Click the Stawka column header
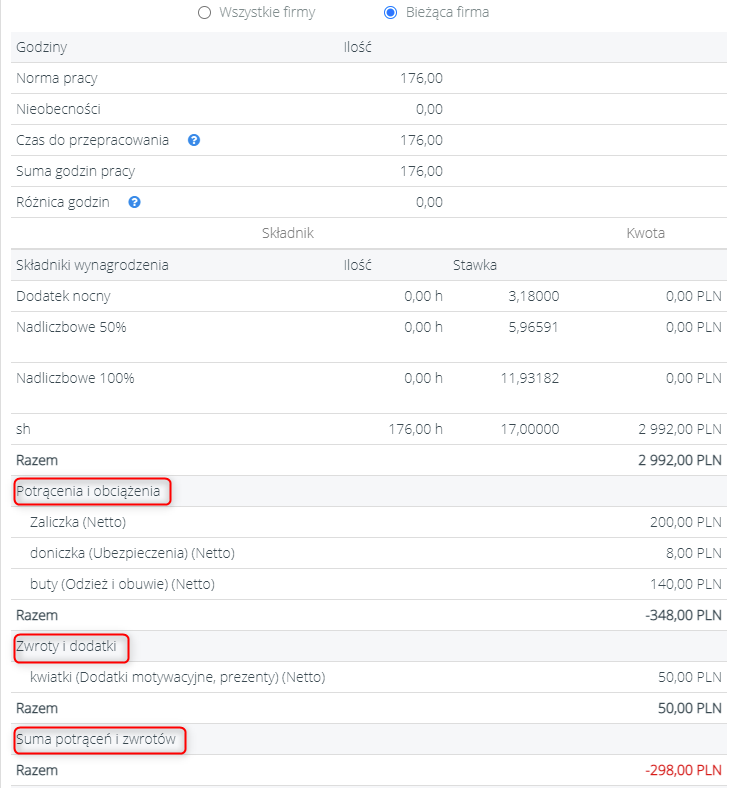730x788 pixels. pyautogui.click(x=474, y=265)
